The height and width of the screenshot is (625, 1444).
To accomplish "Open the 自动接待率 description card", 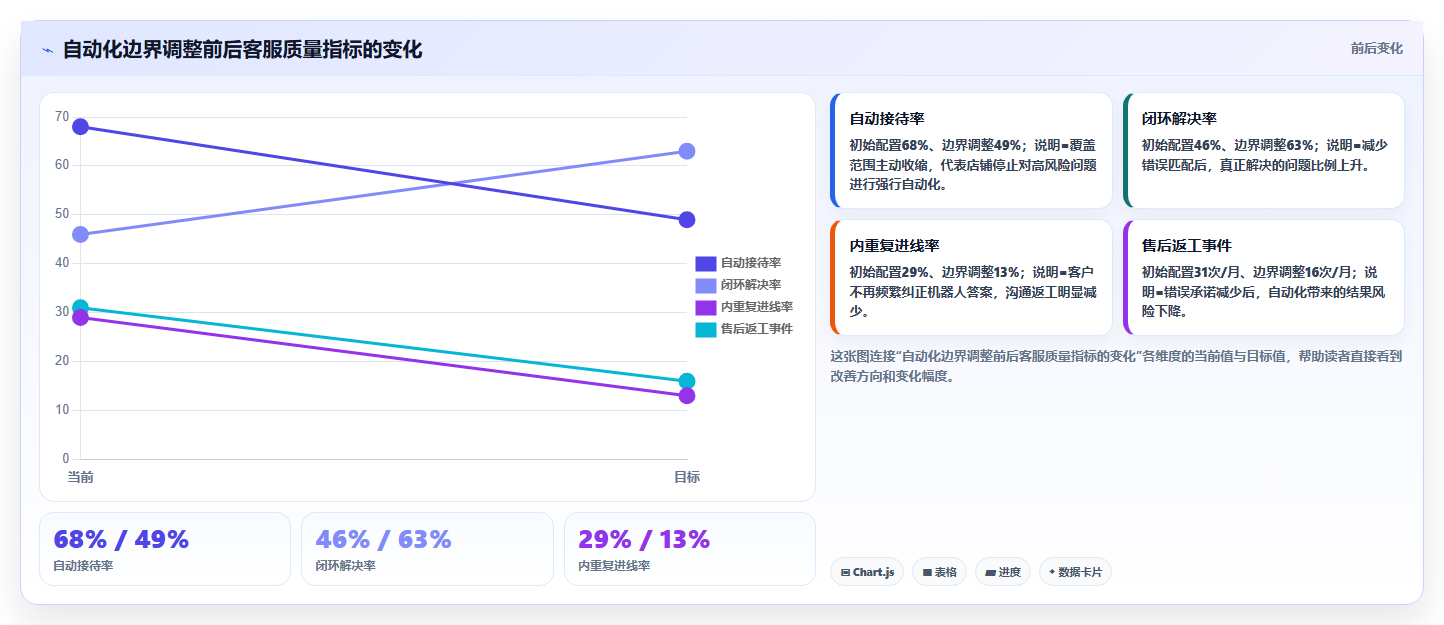I will coord(971,150).
